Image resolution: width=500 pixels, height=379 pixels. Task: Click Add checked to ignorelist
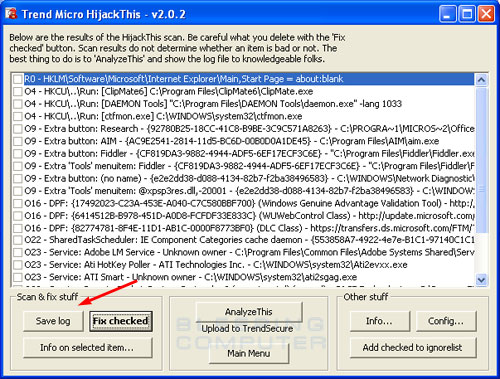(x=413, y=348)
